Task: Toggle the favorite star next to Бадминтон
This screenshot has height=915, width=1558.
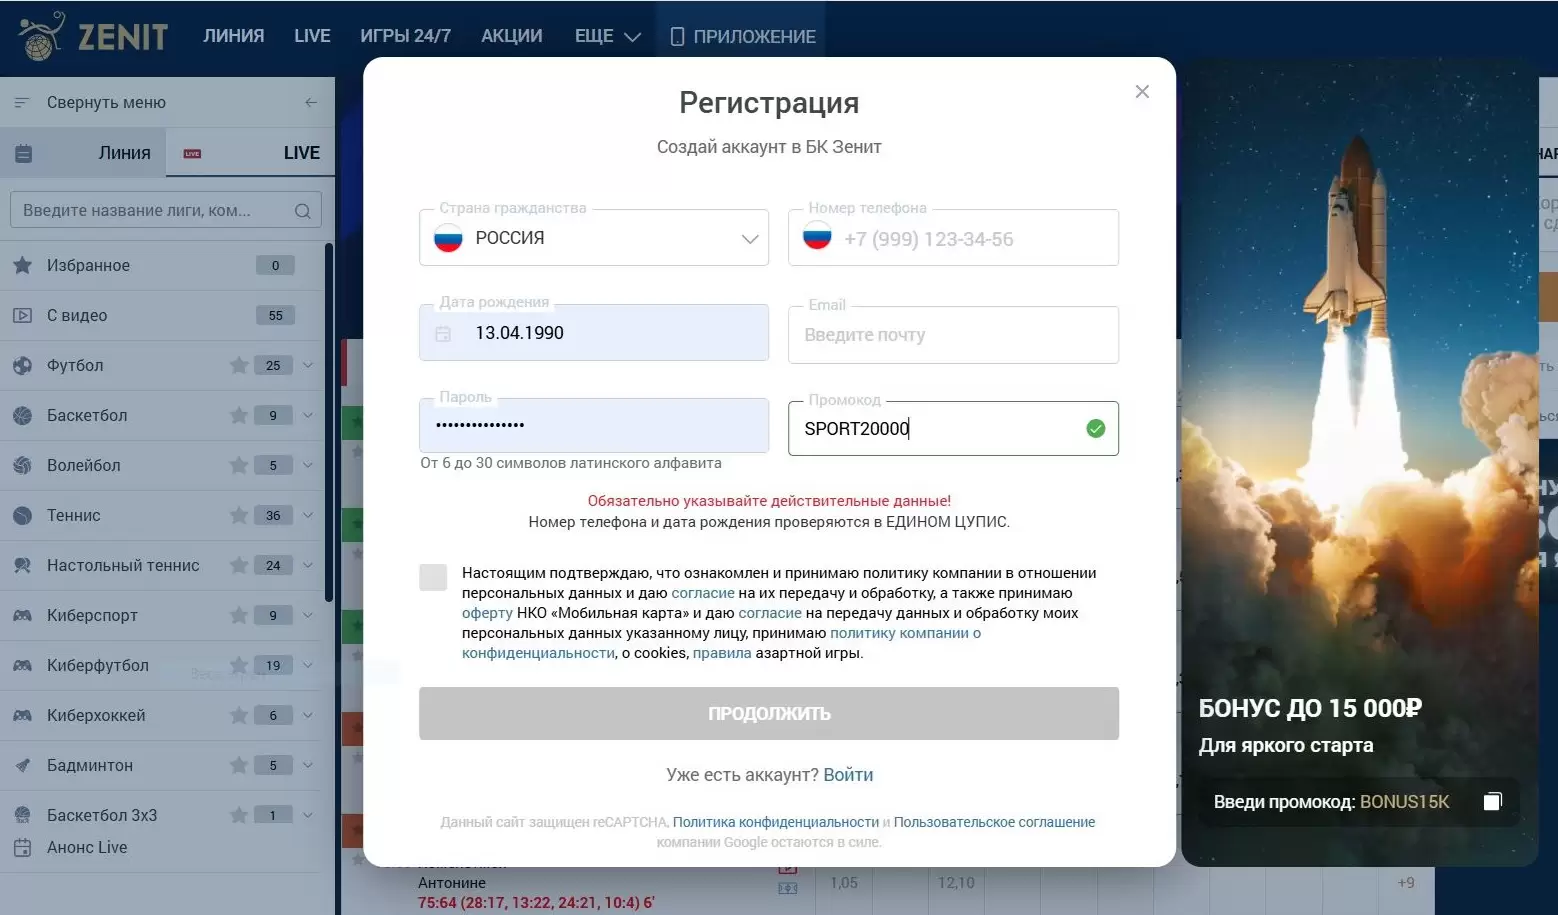Action: [238, 765]
